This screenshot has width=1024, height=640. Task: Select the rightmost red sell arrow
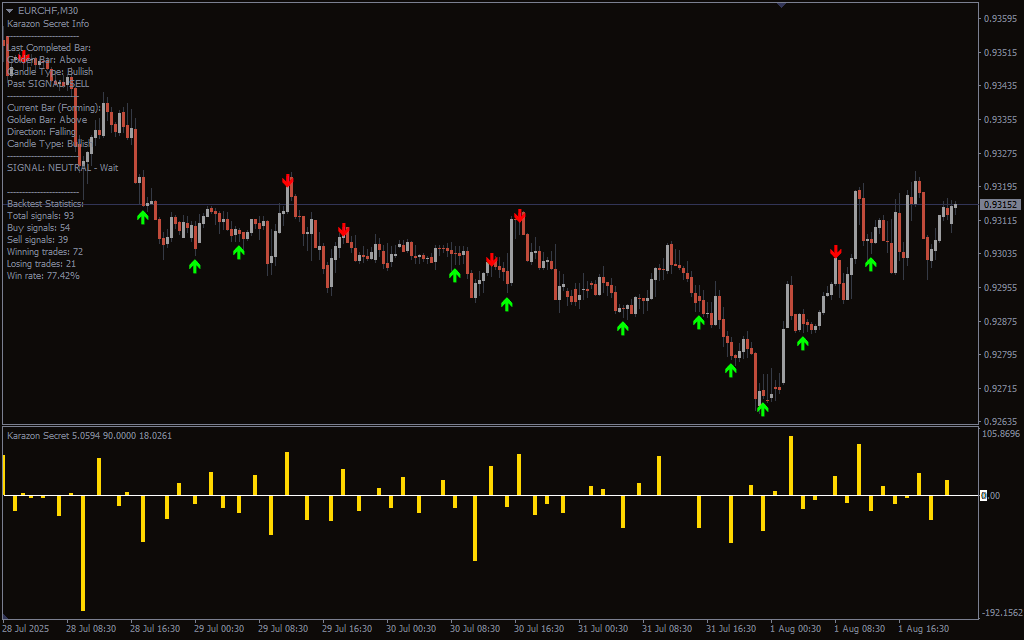[x=836, y=251]
